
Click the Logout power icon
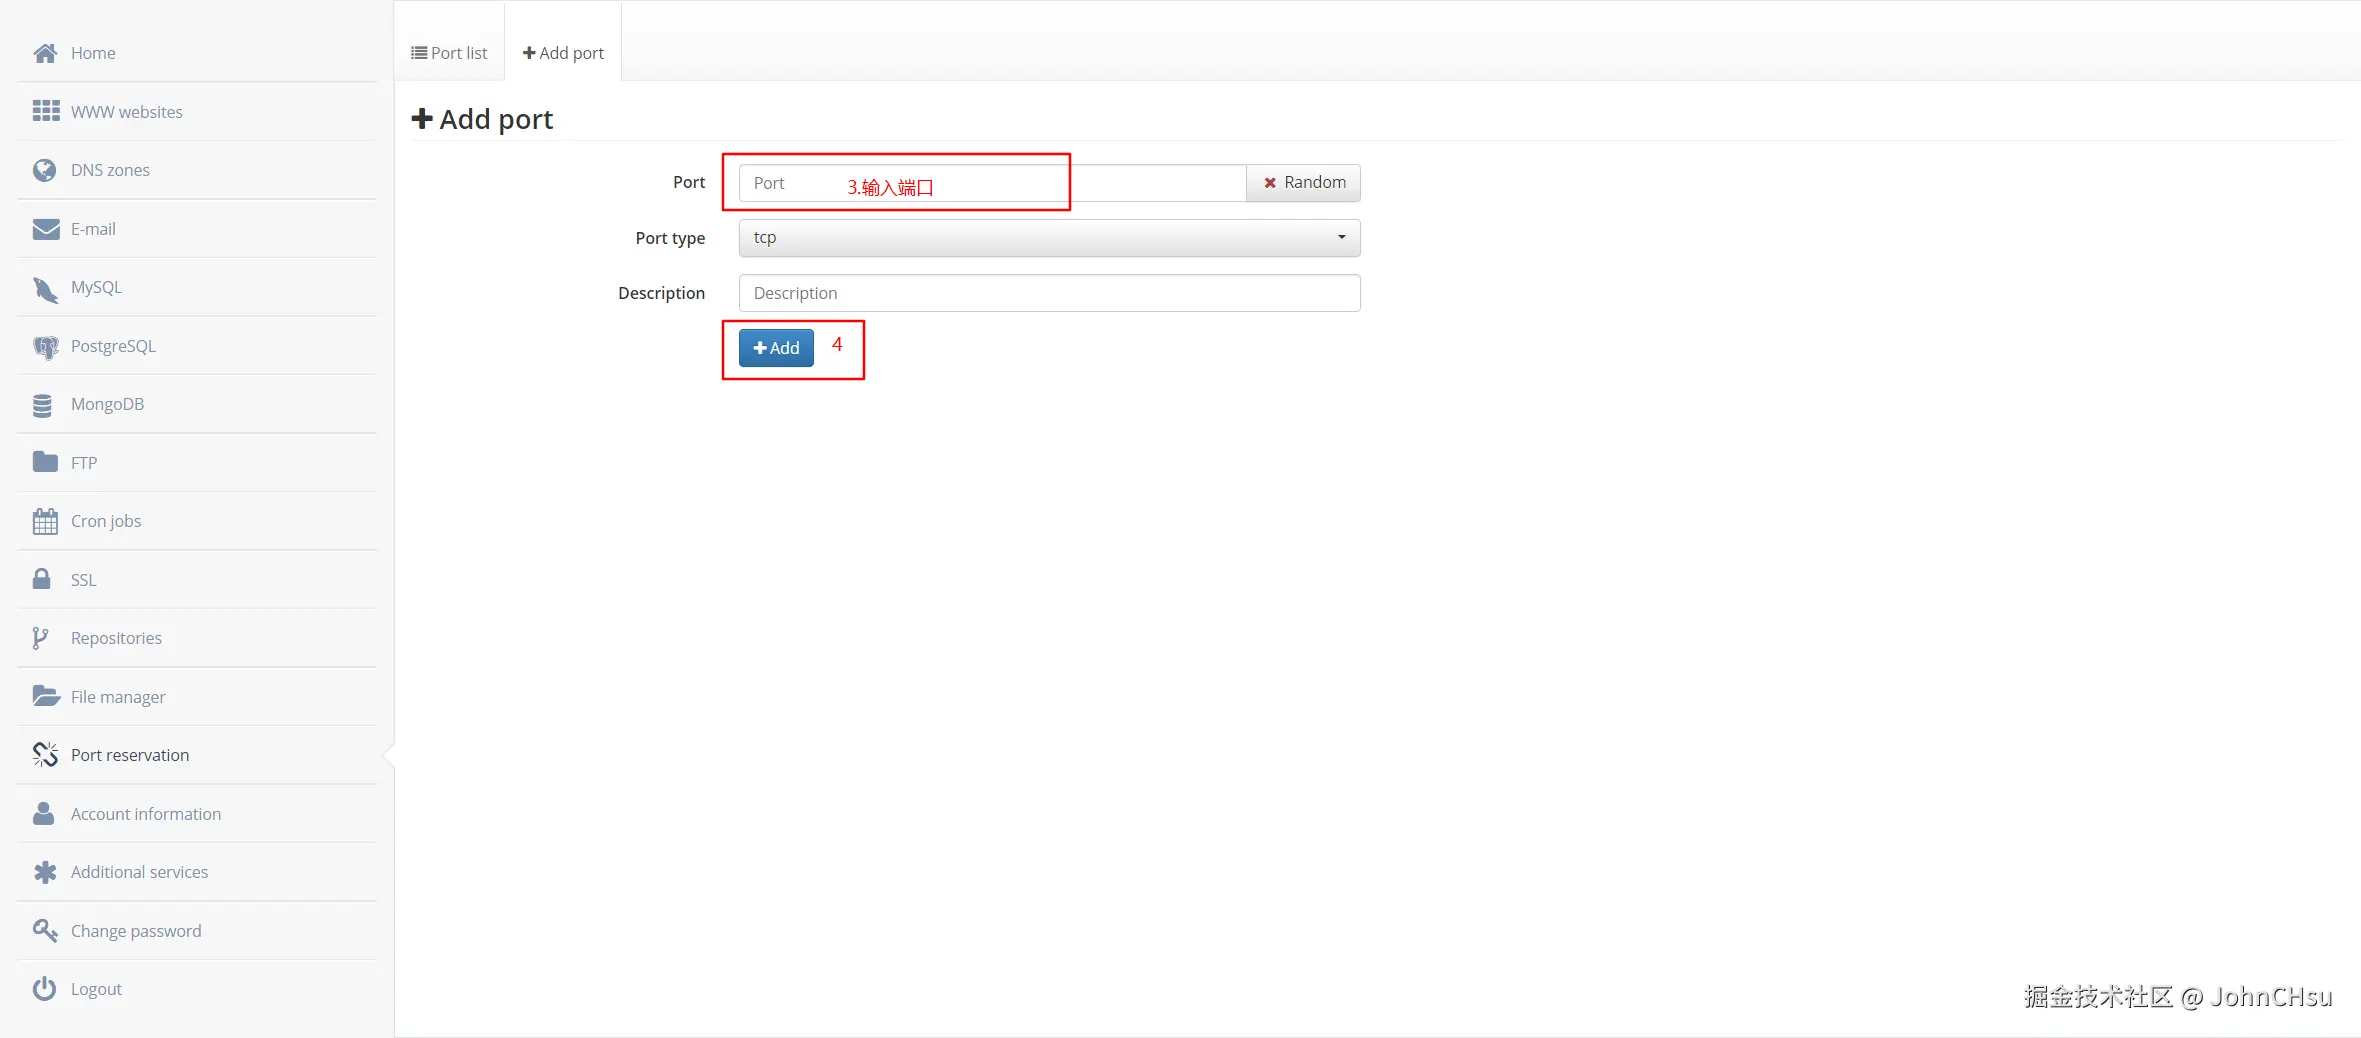click(x=44, y=989)
